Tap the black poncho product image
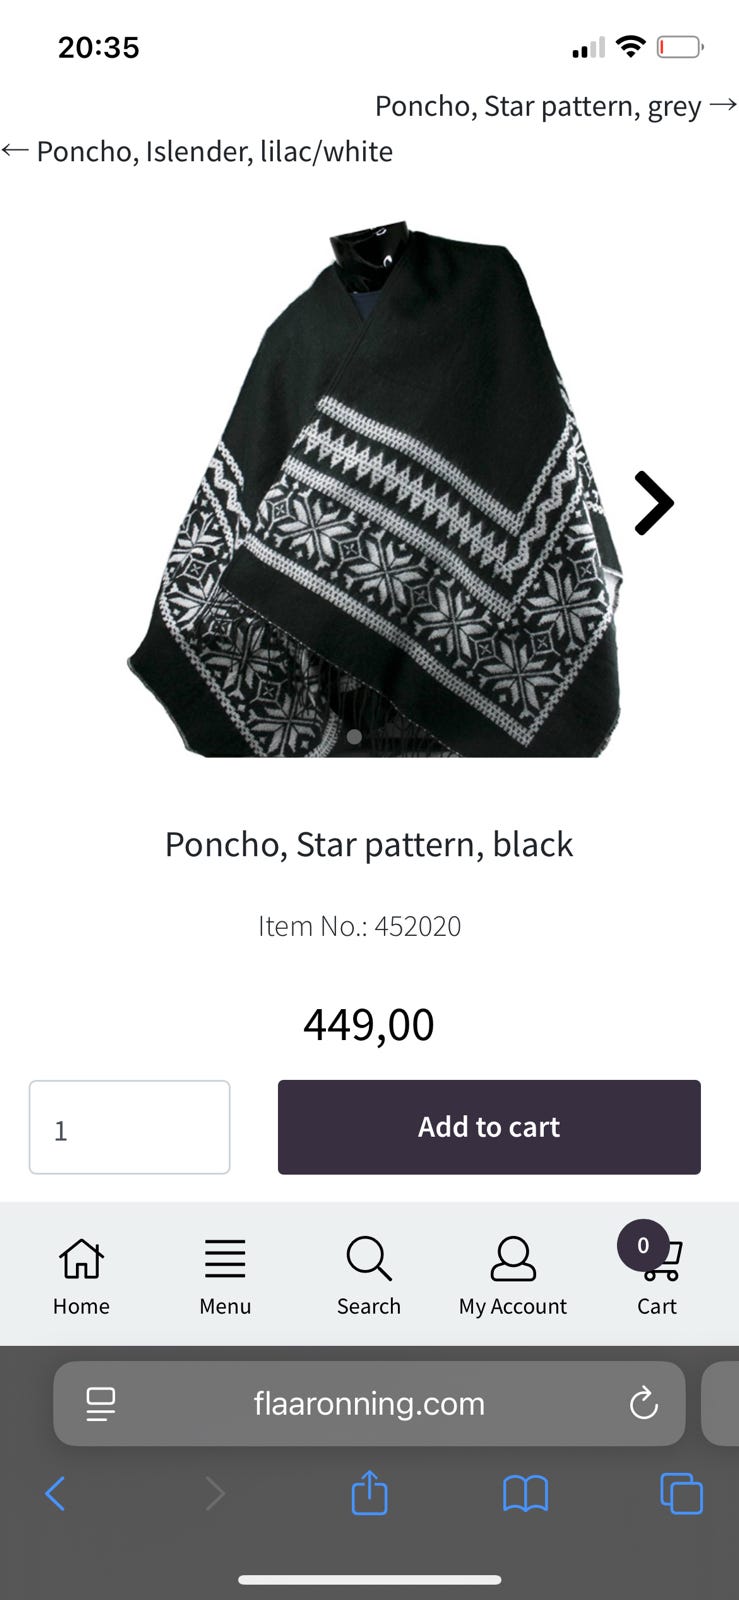 click(375, 490)
